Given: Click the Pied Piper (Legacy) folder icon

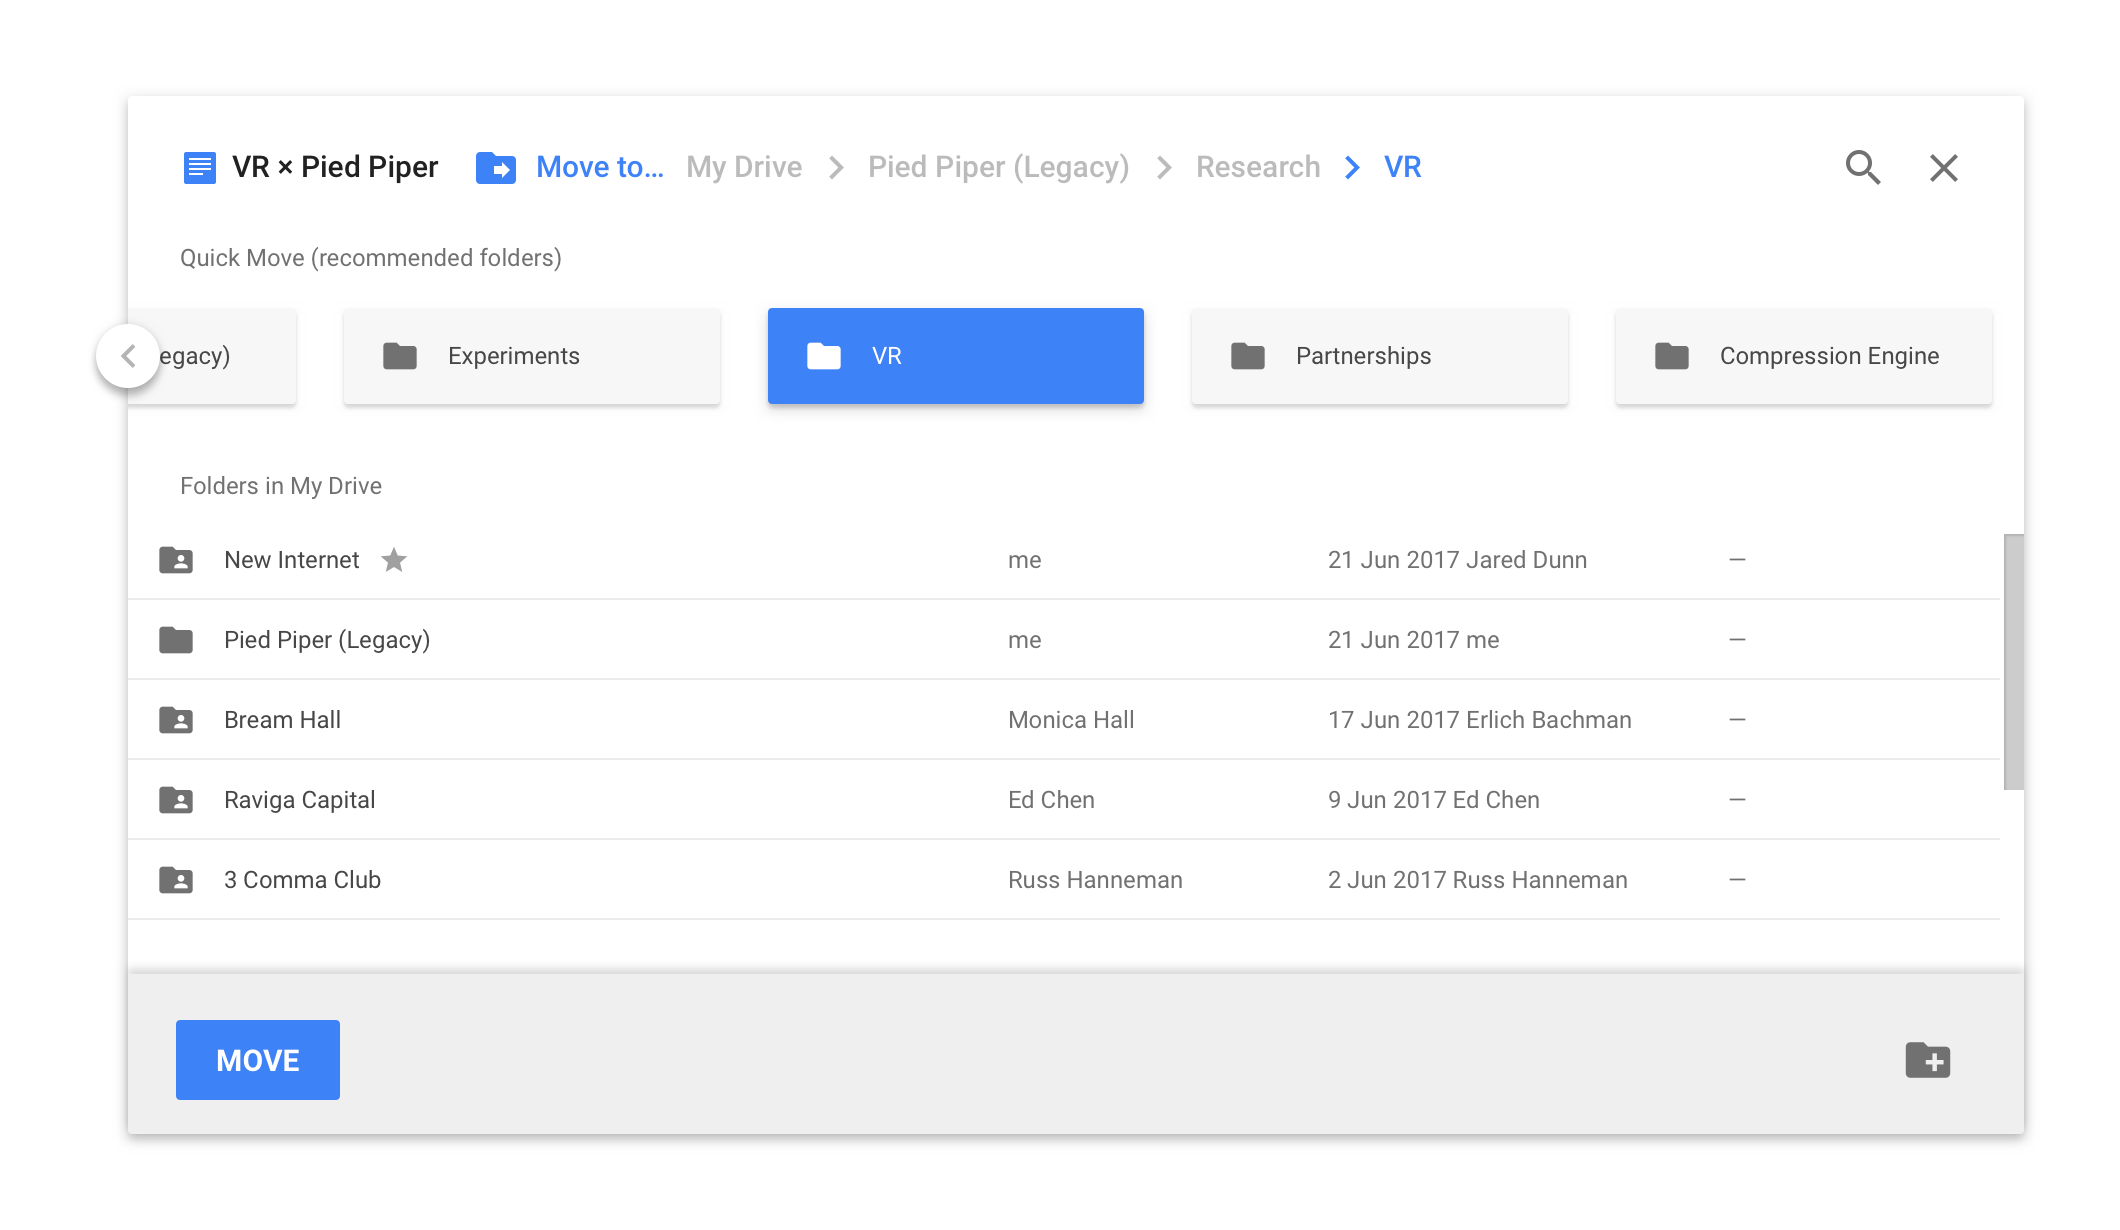Looking at the screenshot, I should [176, 639].
